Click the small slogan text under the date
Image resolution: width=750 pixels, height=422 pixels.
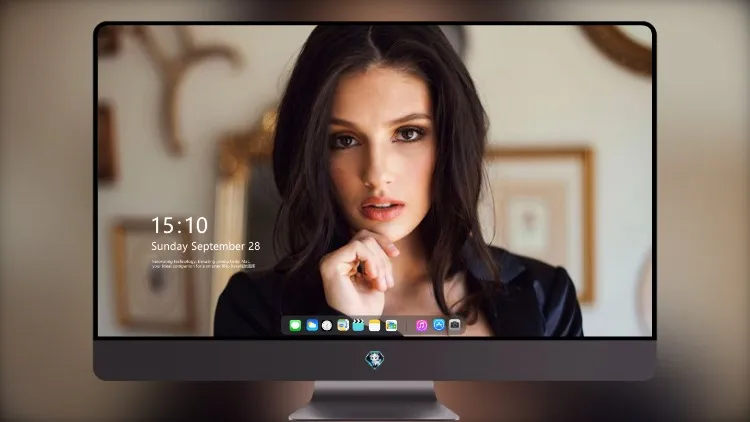203,264
